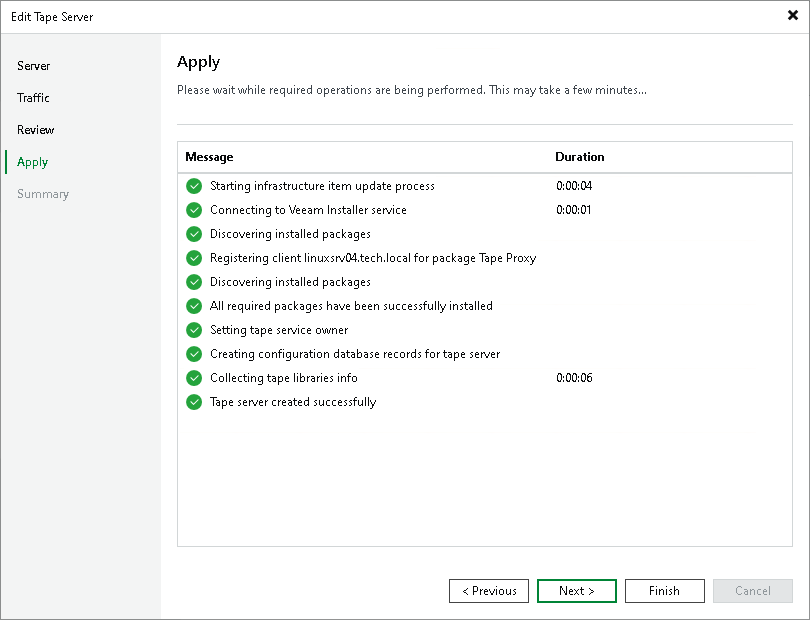The height and width of the screenshot is (620, 810).
Task: Select the Apply wizard step
Action: [33, 162]
